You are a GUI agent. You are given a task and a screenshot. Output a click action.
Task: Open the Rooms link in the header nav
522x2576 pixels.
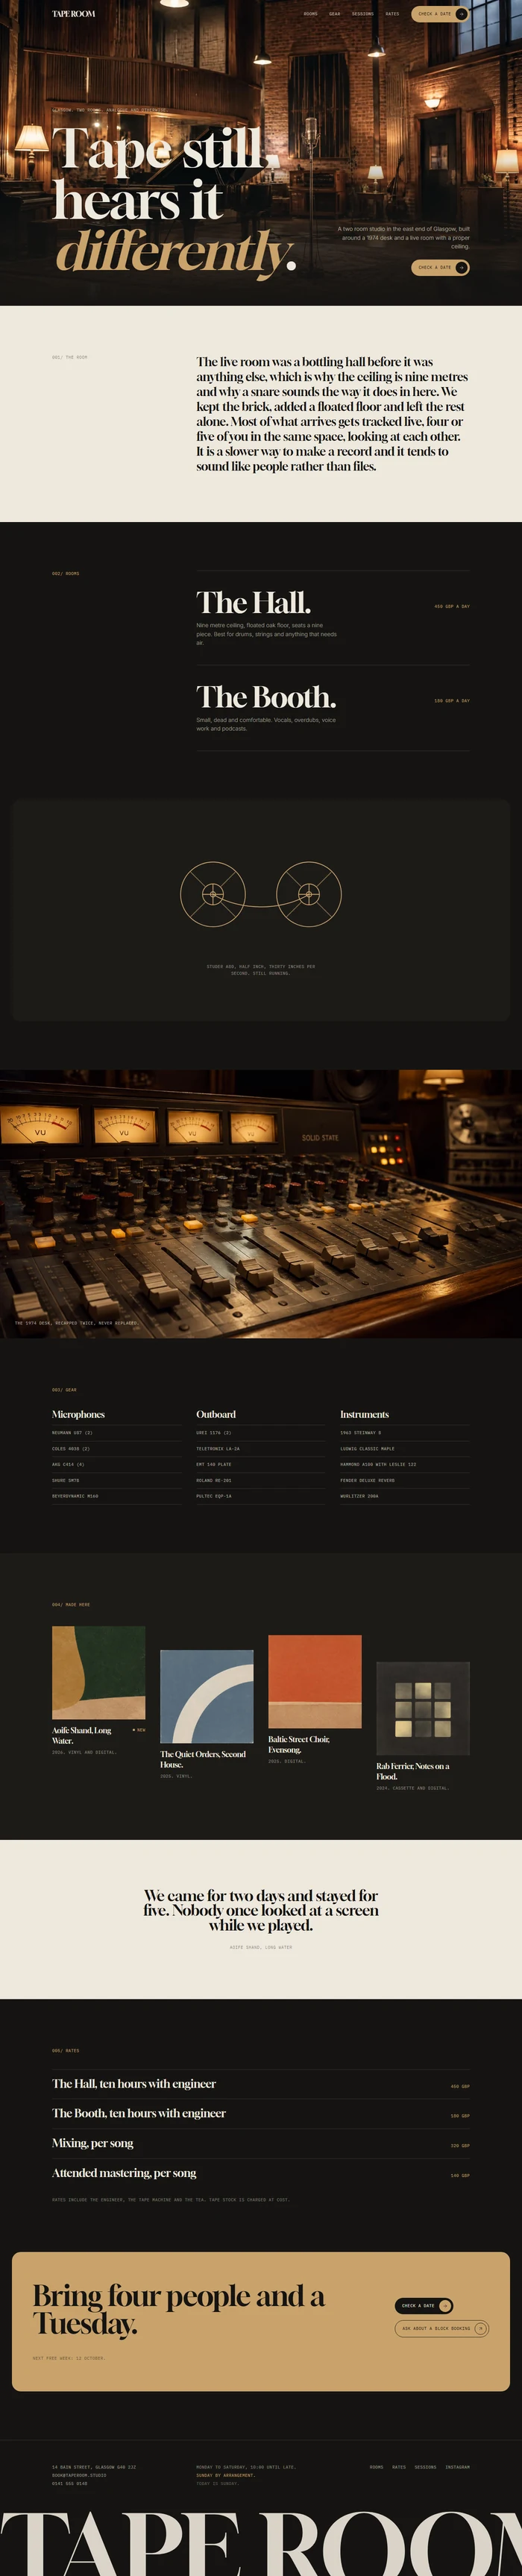[311, 14]
